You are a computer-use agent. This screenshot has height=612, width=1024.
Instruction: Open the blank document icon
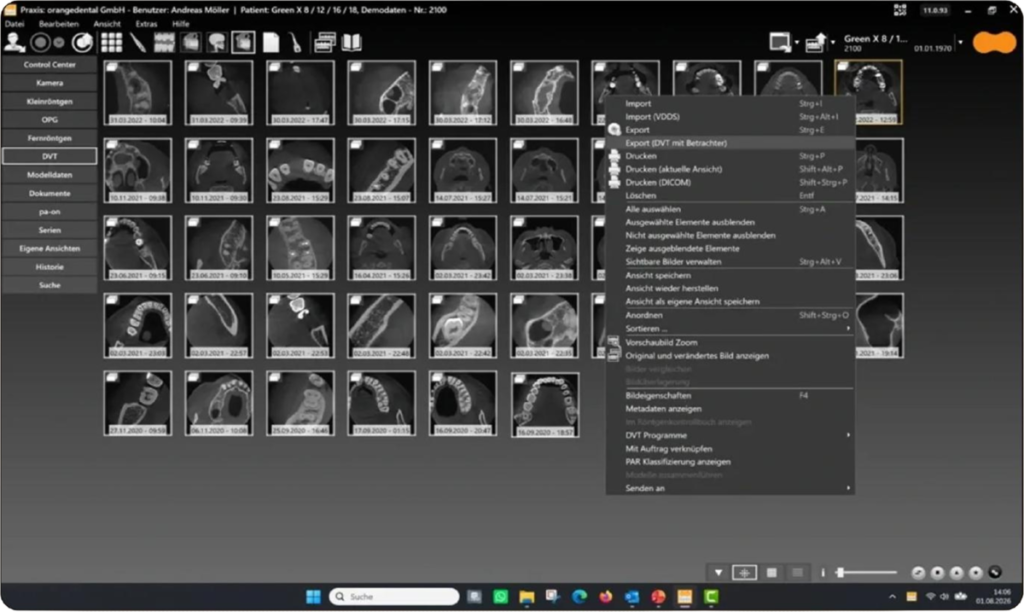point(270,42)
